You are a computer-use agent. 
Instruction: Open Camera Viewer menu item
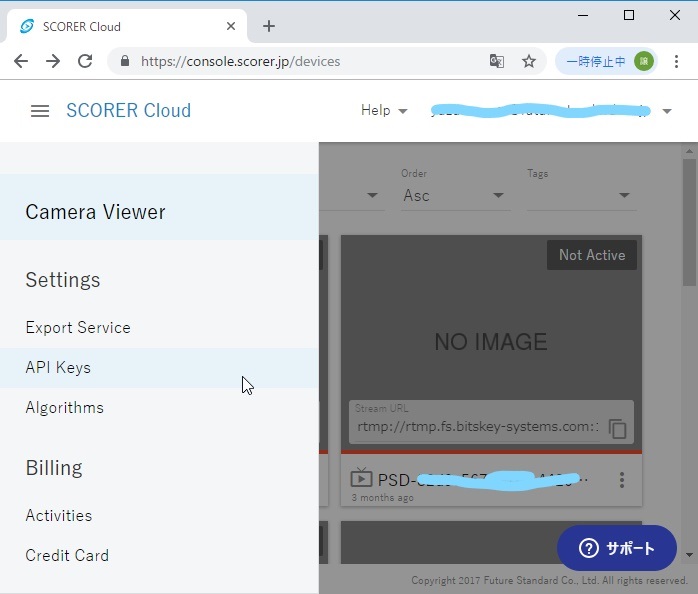coord(159,207)
